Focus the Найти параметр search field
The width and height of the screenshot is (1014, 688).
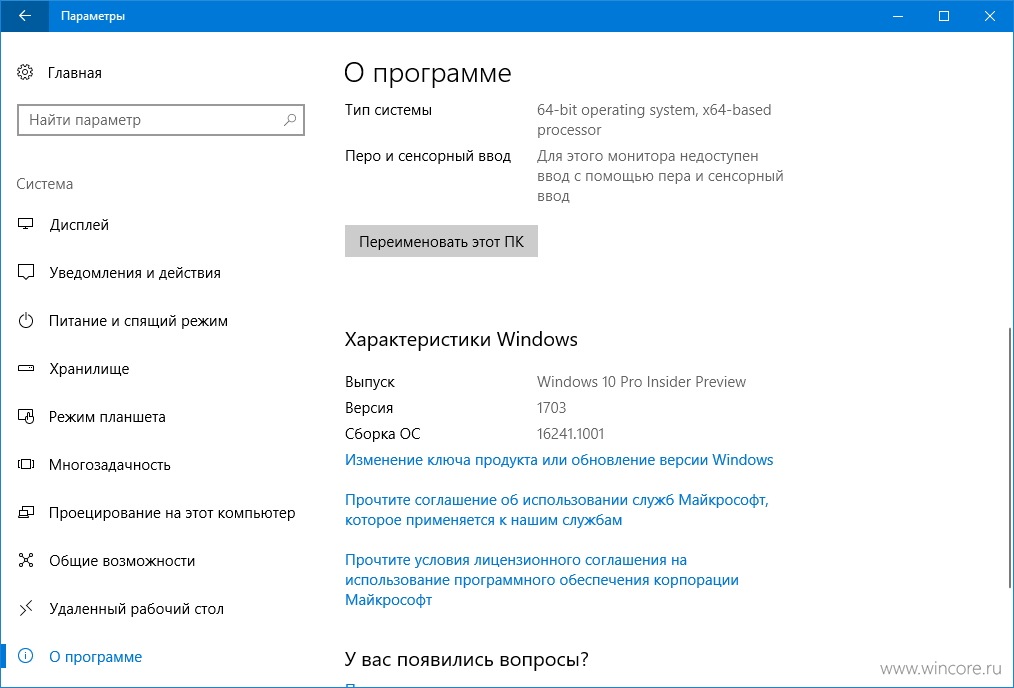(161, 120)
